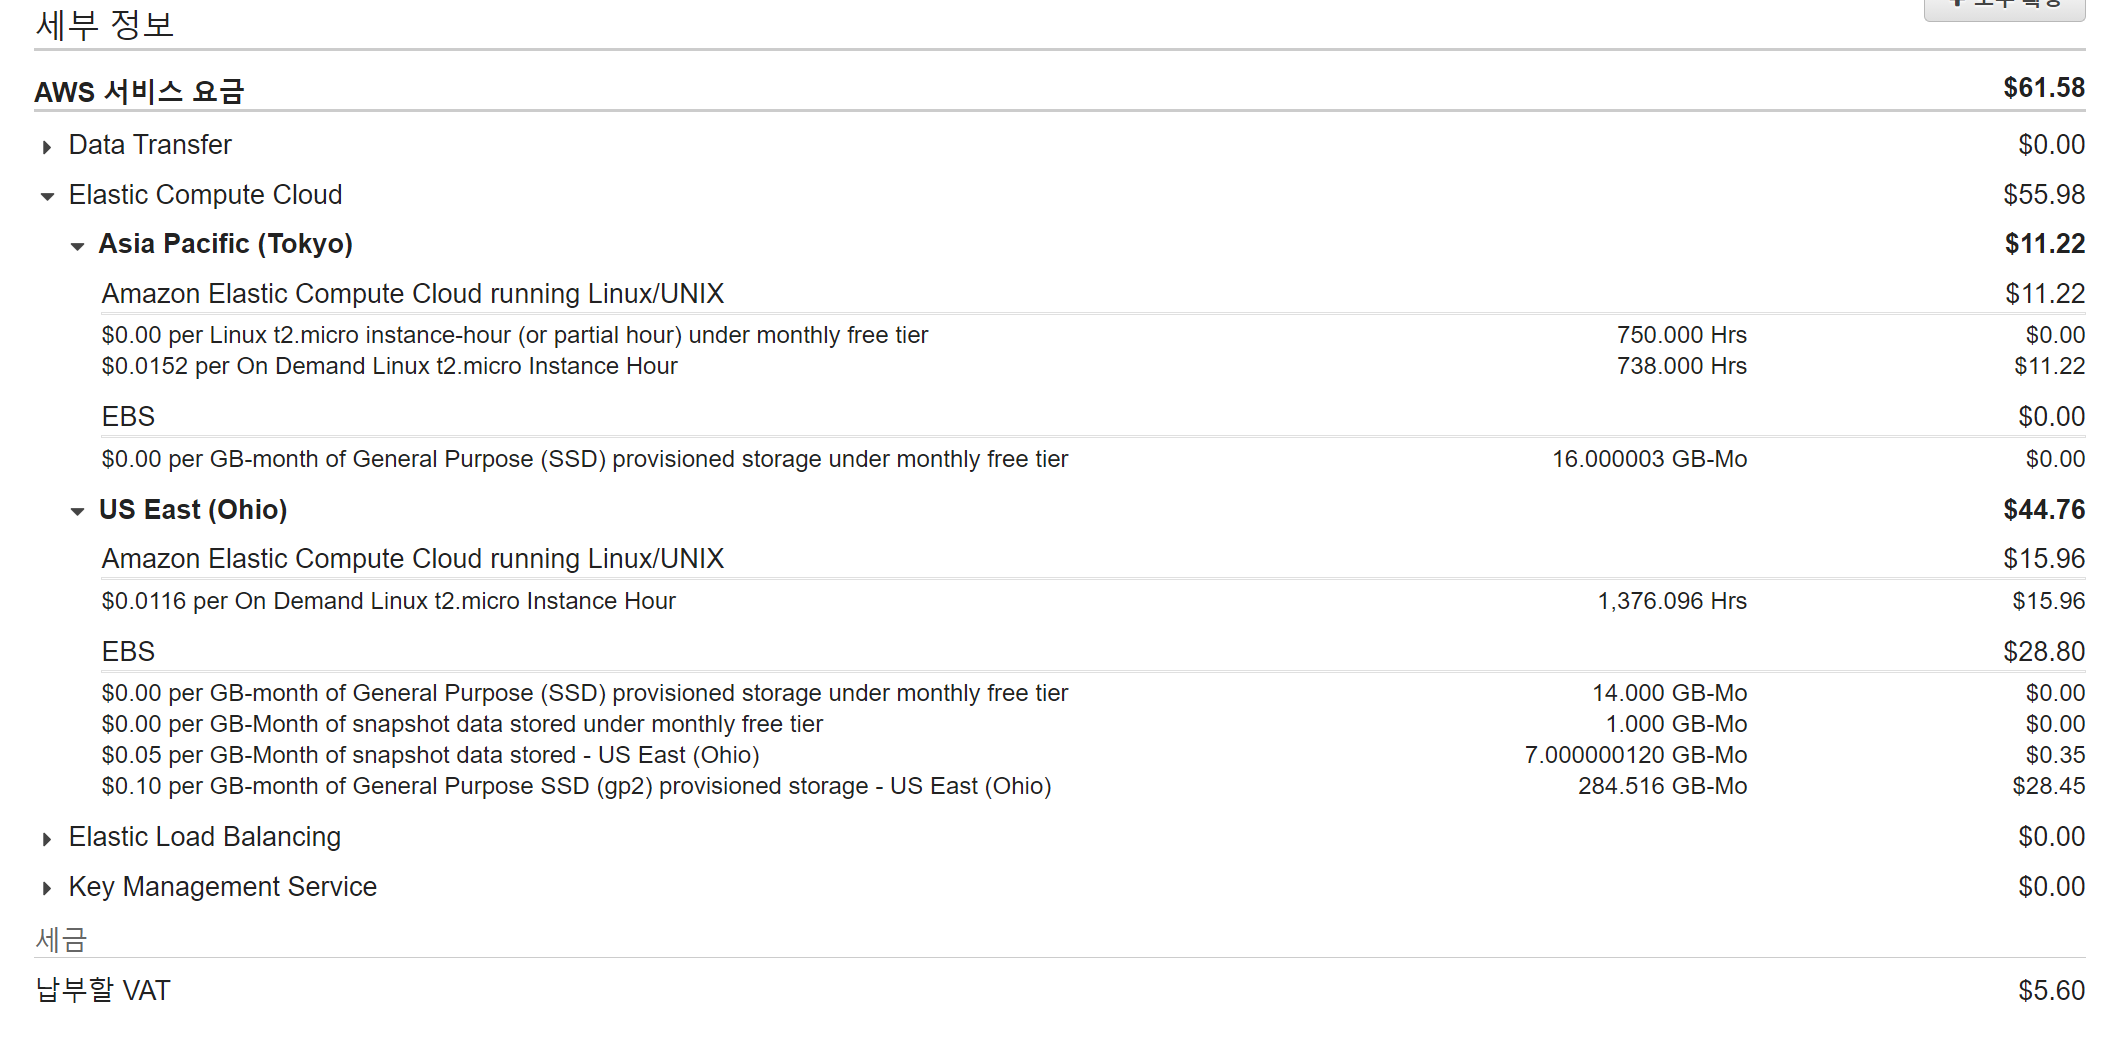Click the $0.35 snapshot charge

(x=2055, y=755)
